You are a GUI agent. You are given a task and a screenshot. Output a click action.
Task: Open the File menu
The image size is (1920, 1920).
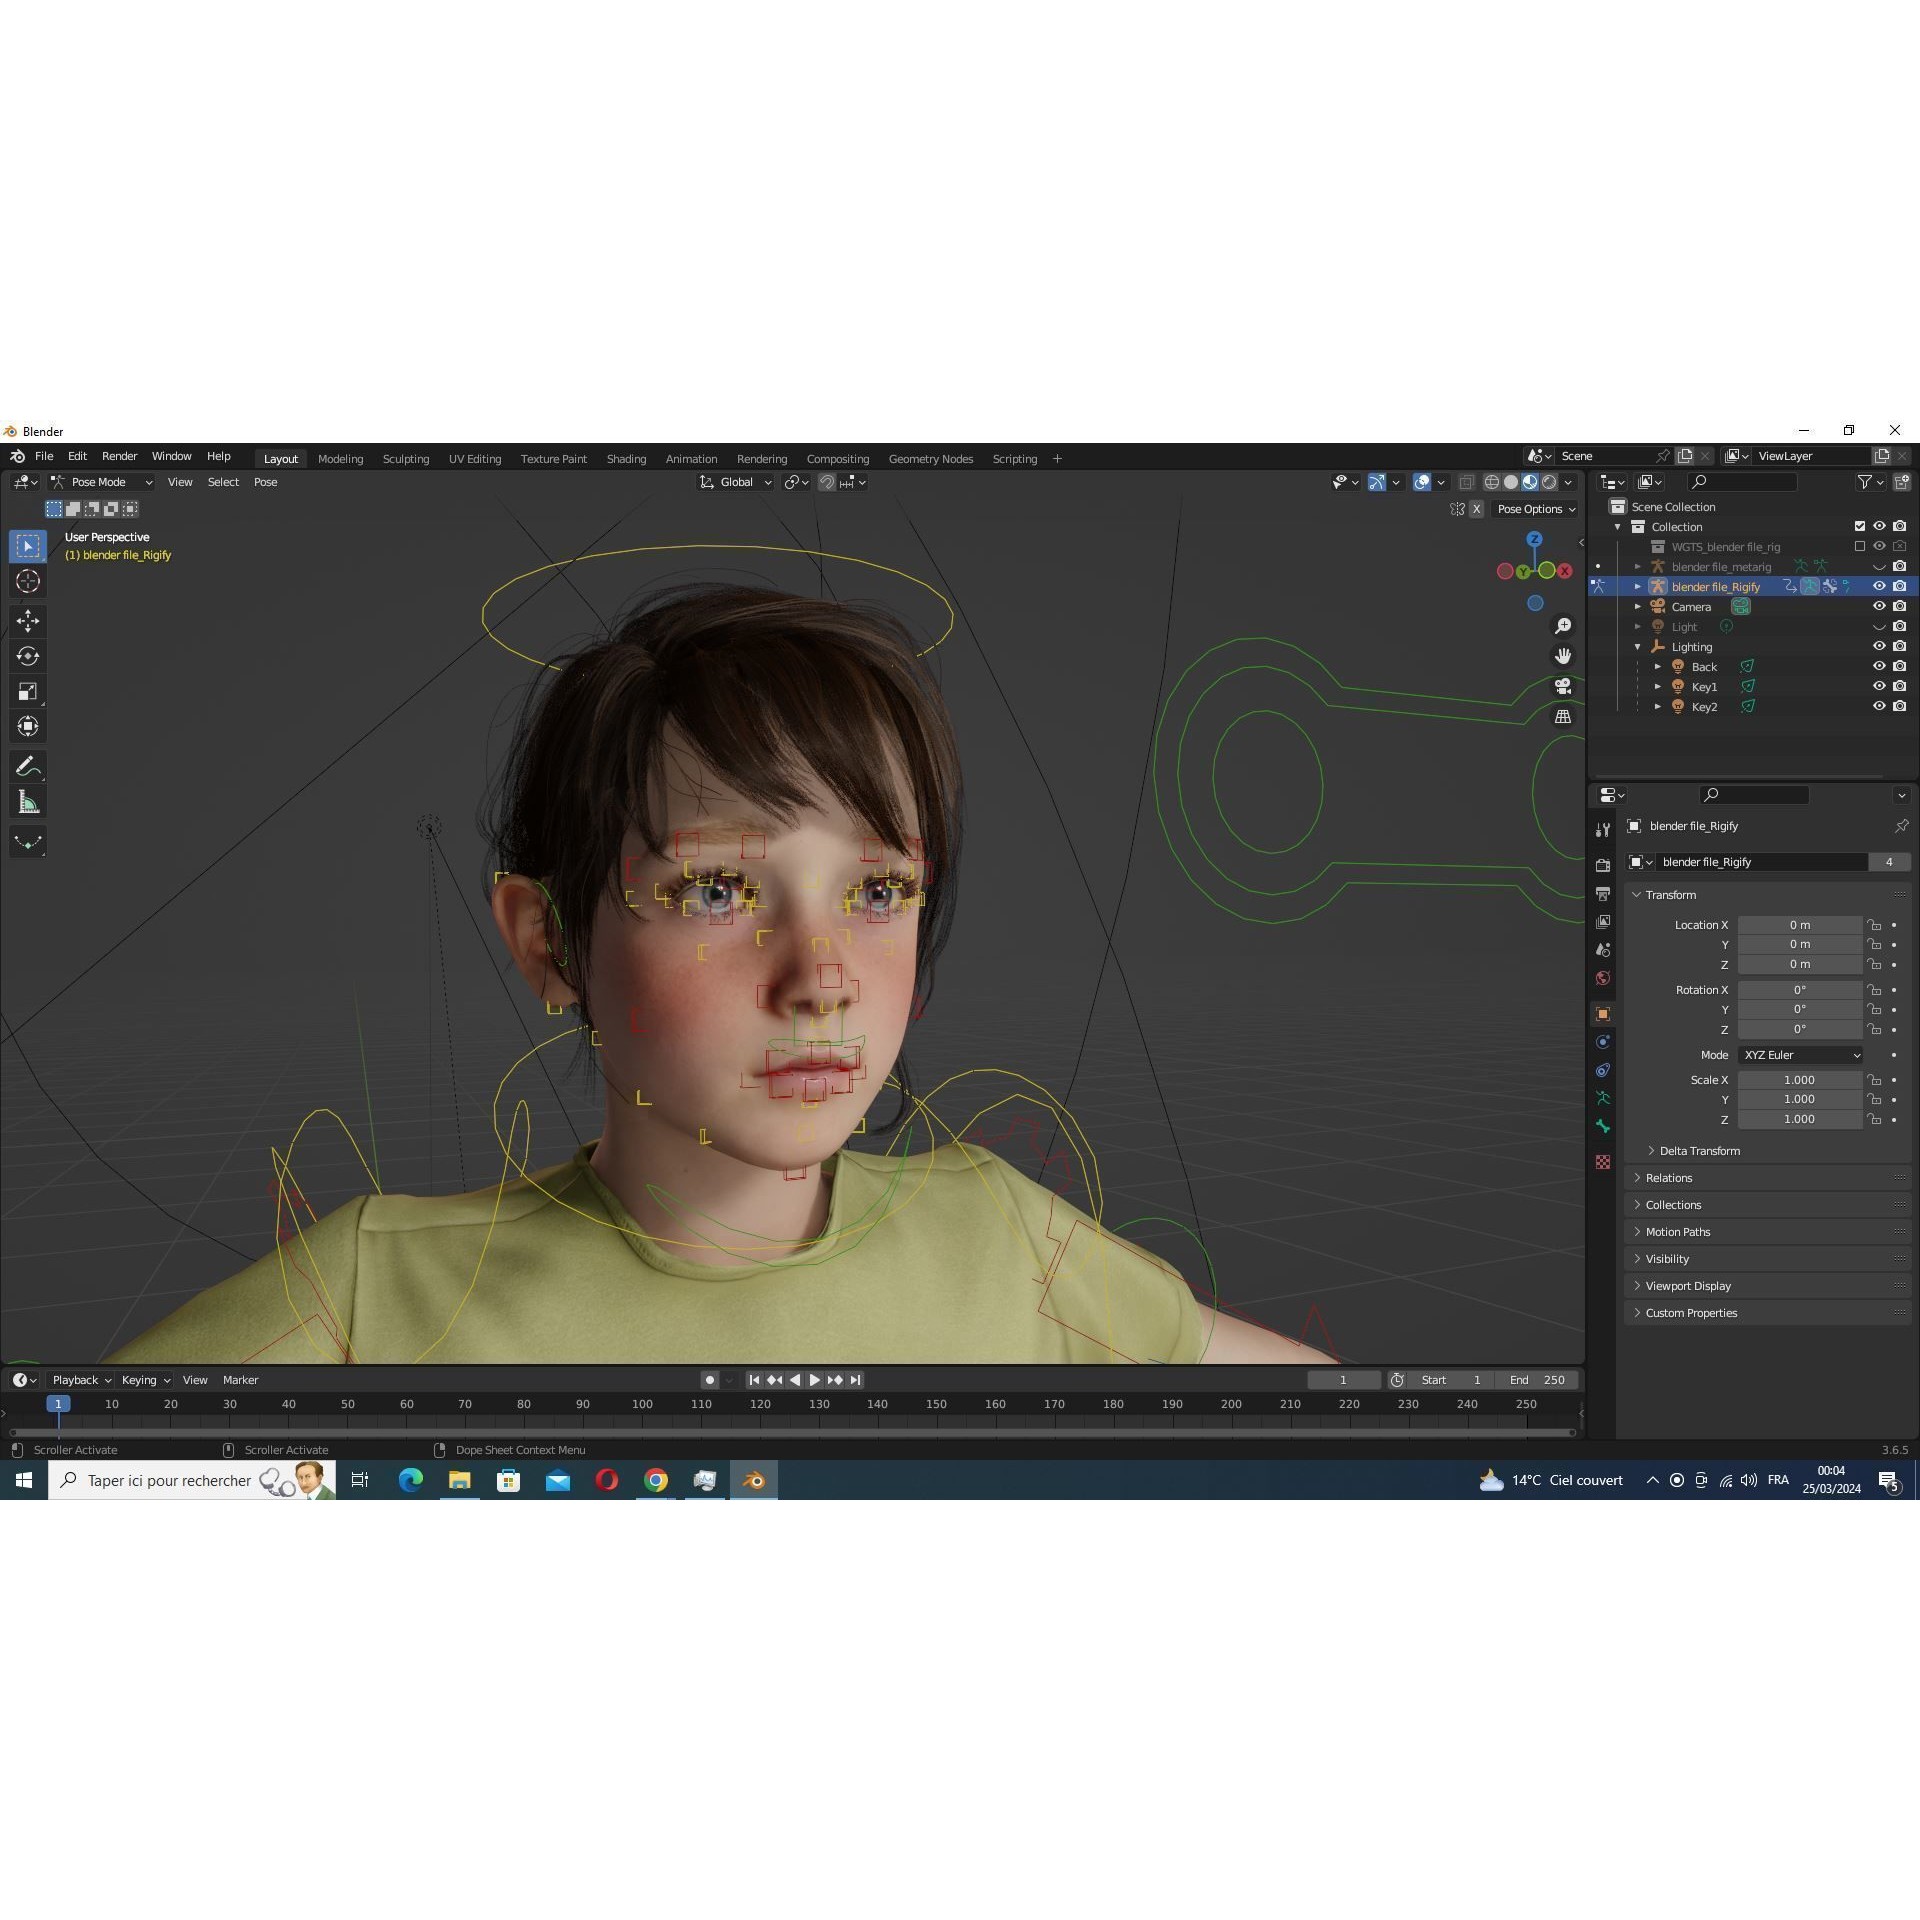tap(44, 456)
